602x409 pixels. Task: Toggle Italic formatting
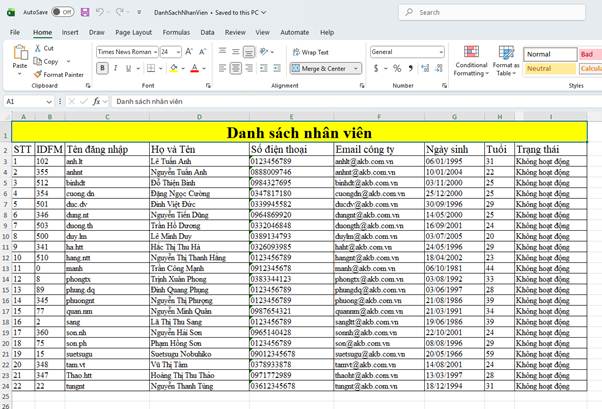[115, 69]
